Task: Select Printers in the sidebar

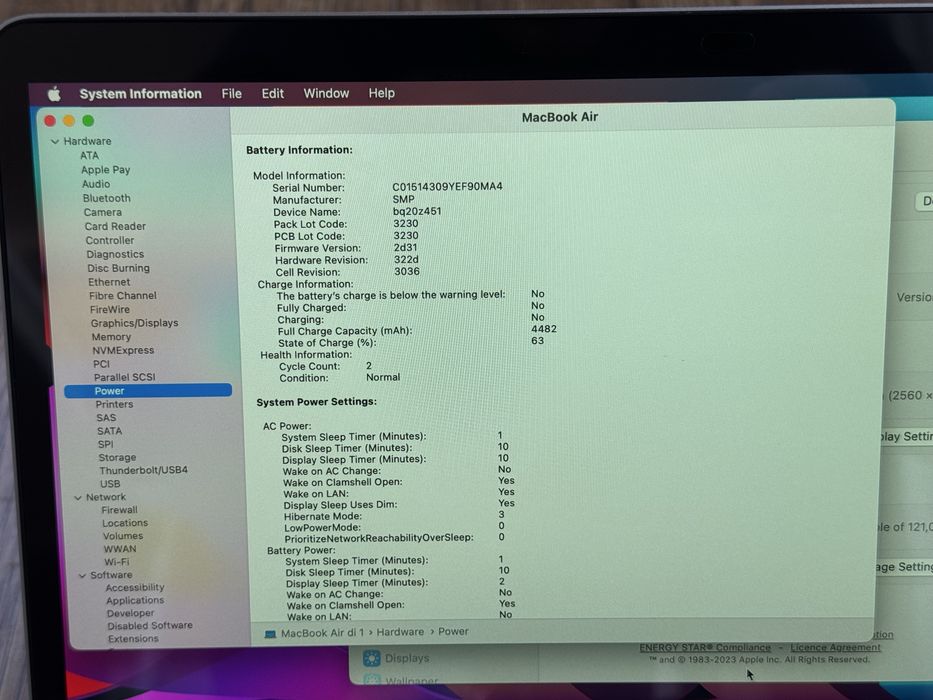Action: [114, 404]
